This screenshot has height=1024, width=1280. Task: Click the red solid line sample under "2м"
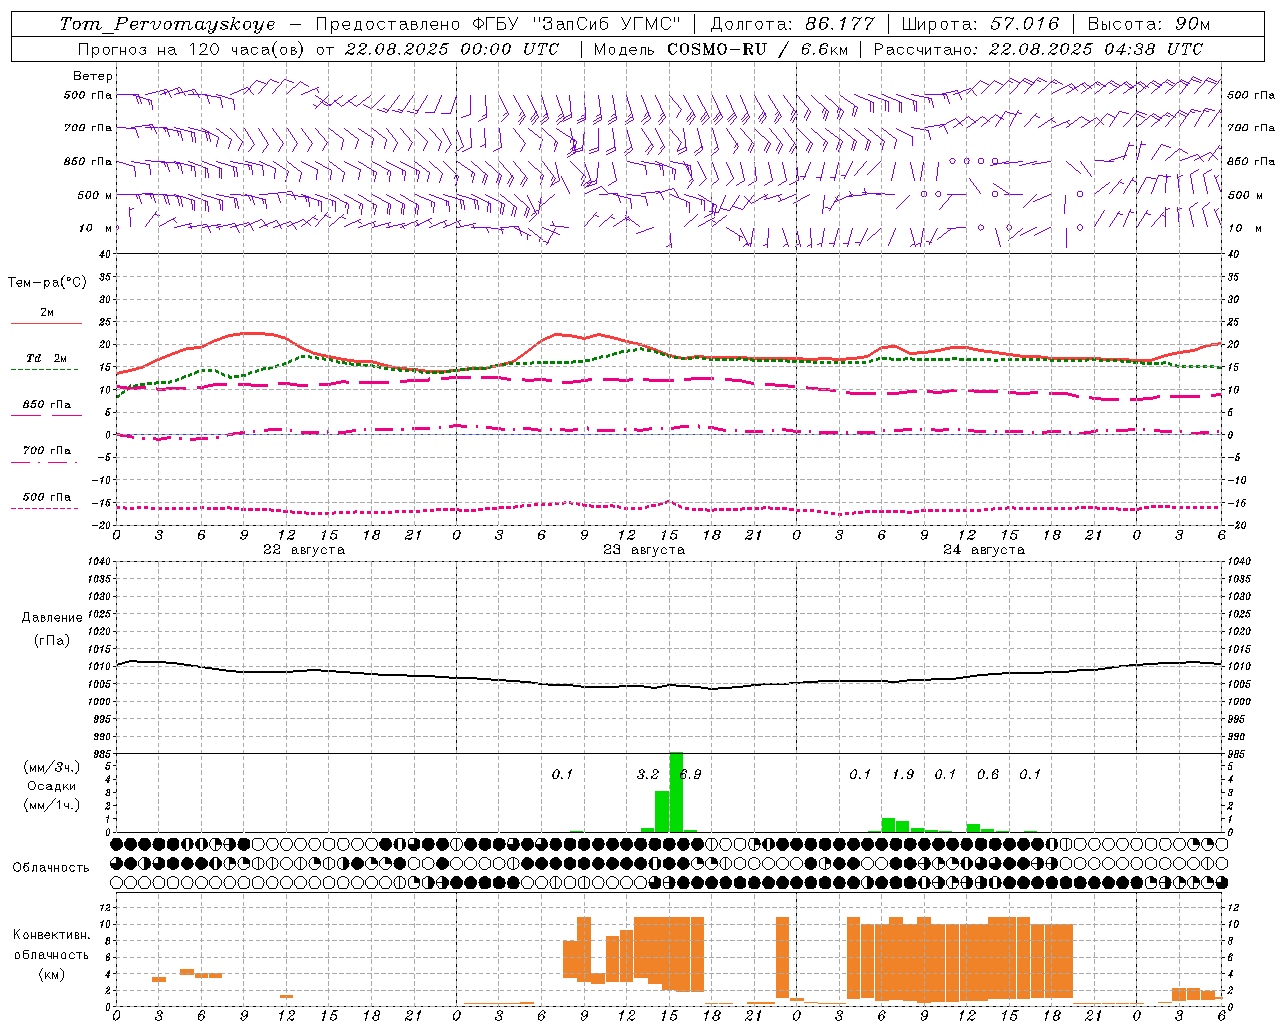pos(47,324)
